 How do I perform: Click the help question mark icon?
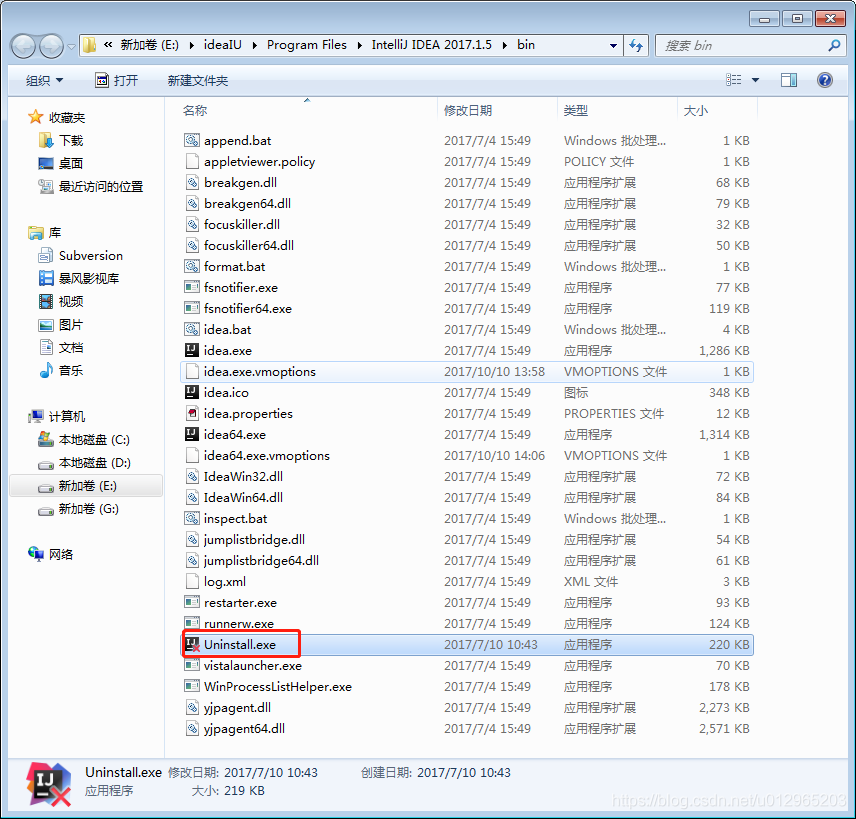click(x=824, y=80)
